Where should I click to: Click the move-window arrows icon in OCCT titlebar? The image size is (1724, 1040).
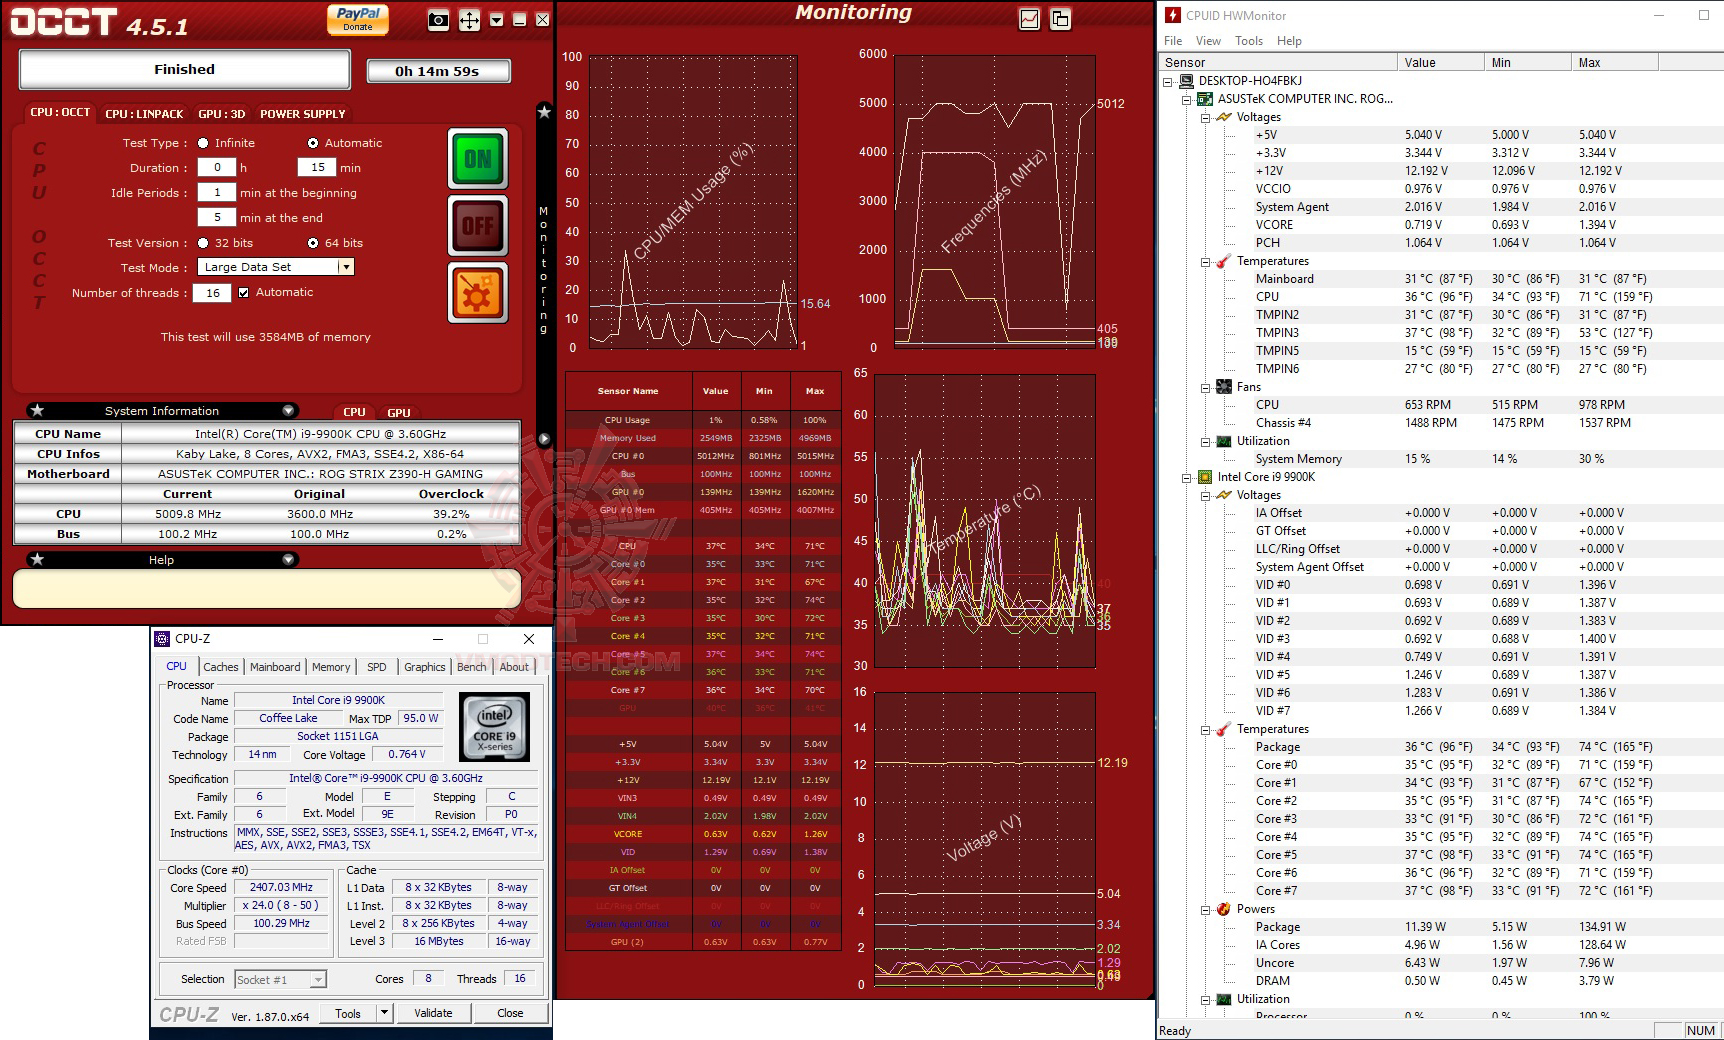pyautogui.click(x=470, y=17)
